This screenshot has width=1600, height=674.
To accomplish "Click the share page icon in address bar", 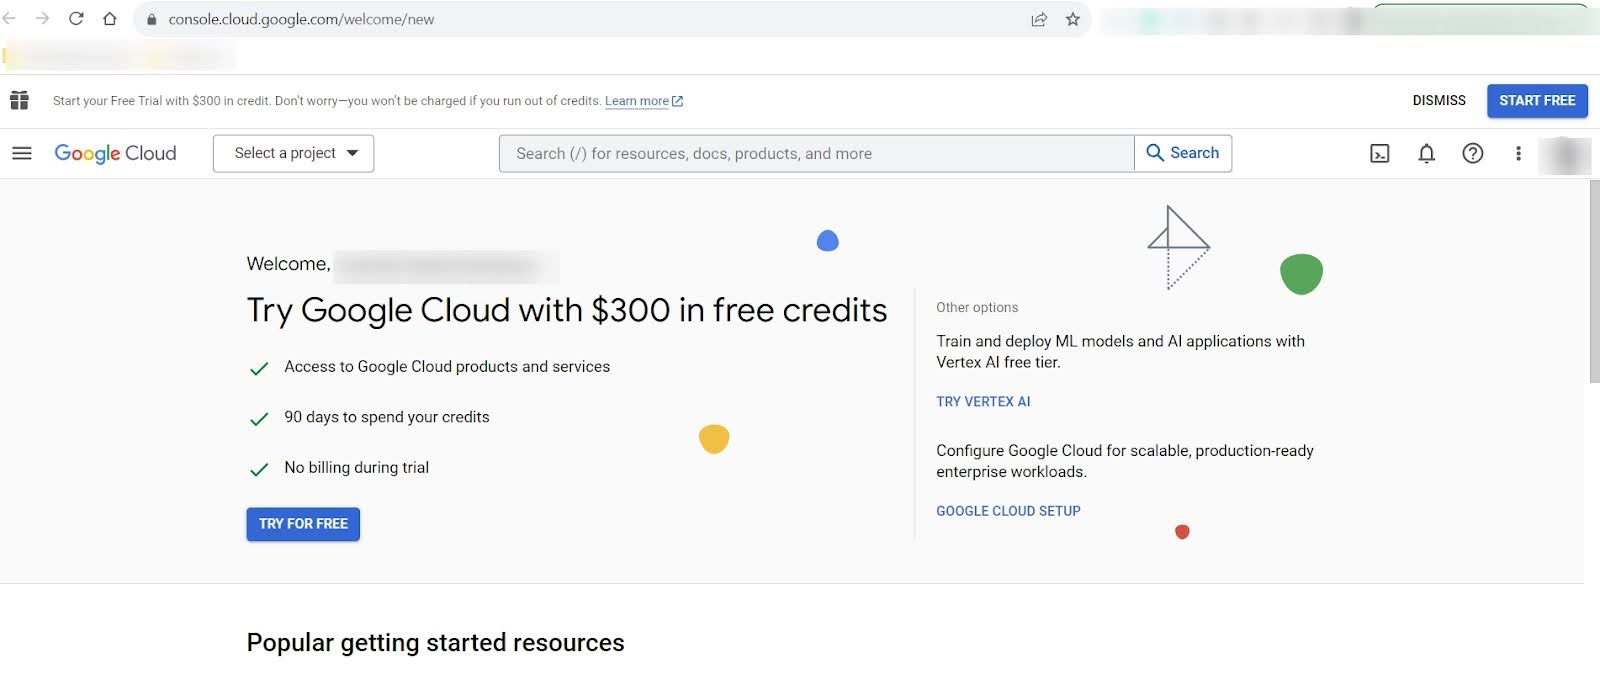I will (x=1039, y=19).
